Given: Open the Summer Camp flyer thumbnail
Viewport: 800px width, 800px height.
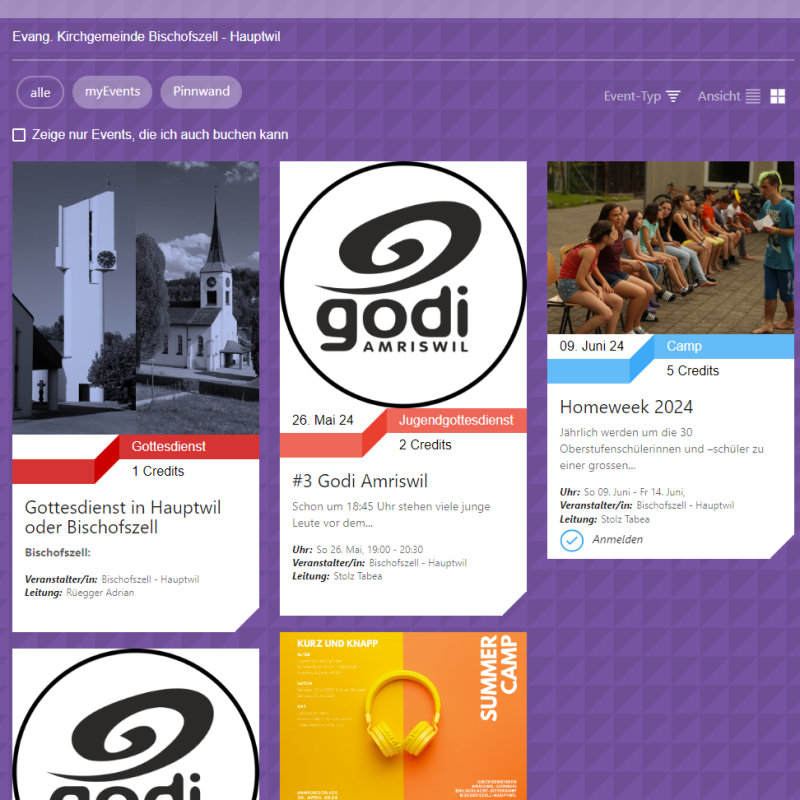Looking at the screenshot, I should [x=403, y=715].
